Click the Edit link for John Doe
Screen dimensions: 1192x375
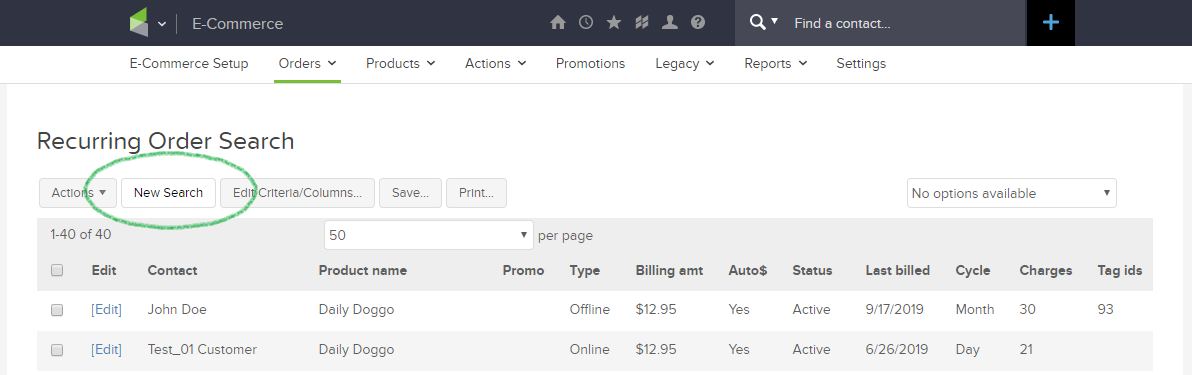point(106,310)
